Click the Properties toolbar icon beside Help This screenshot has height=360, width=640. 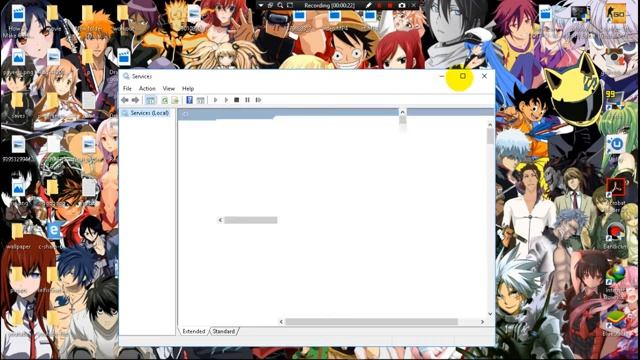pos(200,100)
